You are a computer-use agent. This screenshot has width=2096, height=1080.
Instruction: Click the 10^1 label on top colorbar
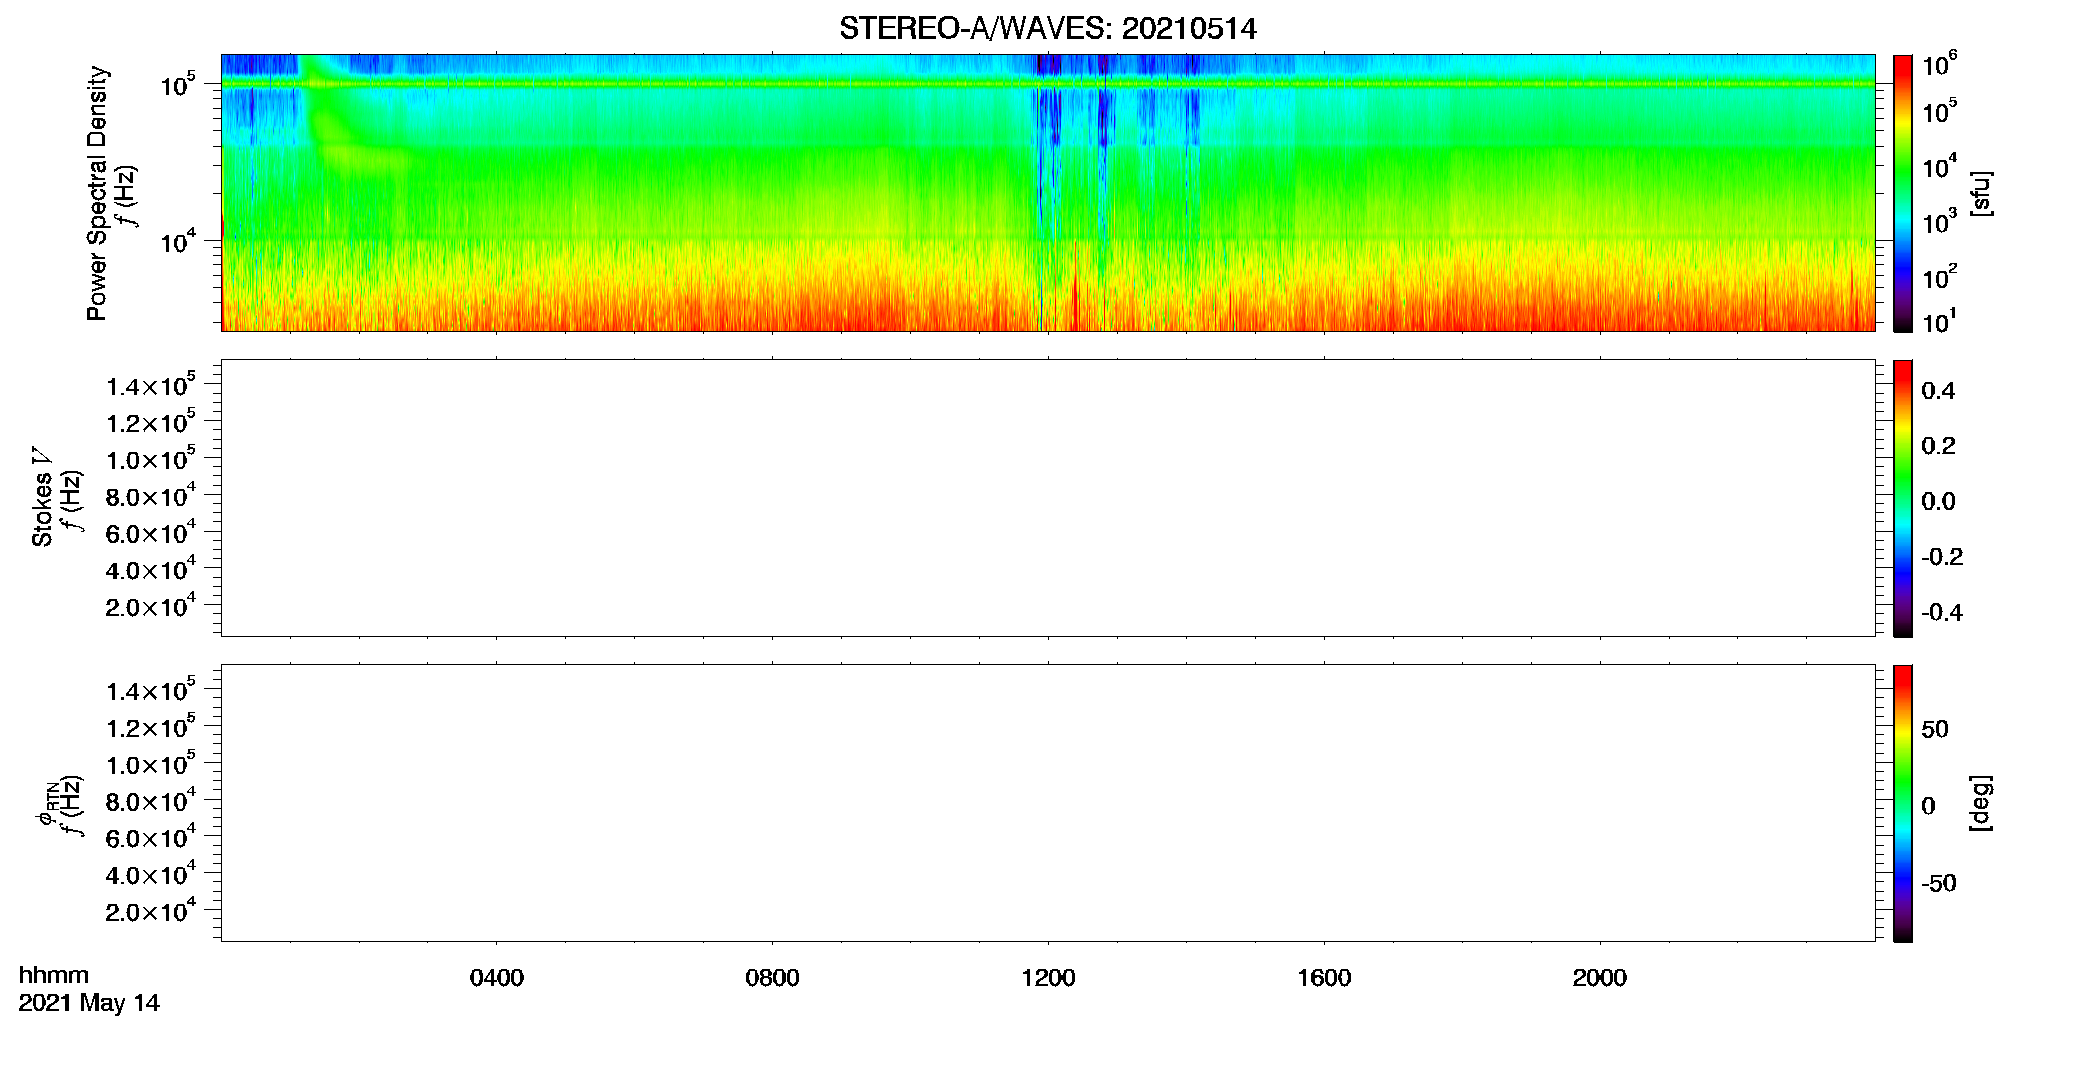click(x=1939, y=322)
